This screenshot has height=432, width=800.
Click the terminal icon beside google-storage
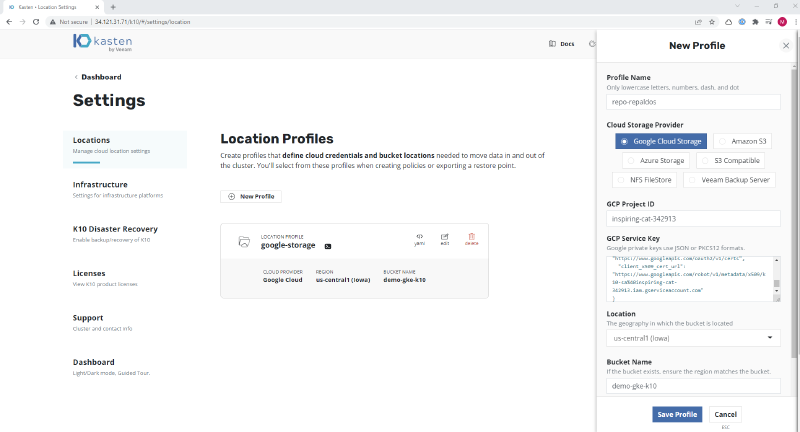coord(328,246)
